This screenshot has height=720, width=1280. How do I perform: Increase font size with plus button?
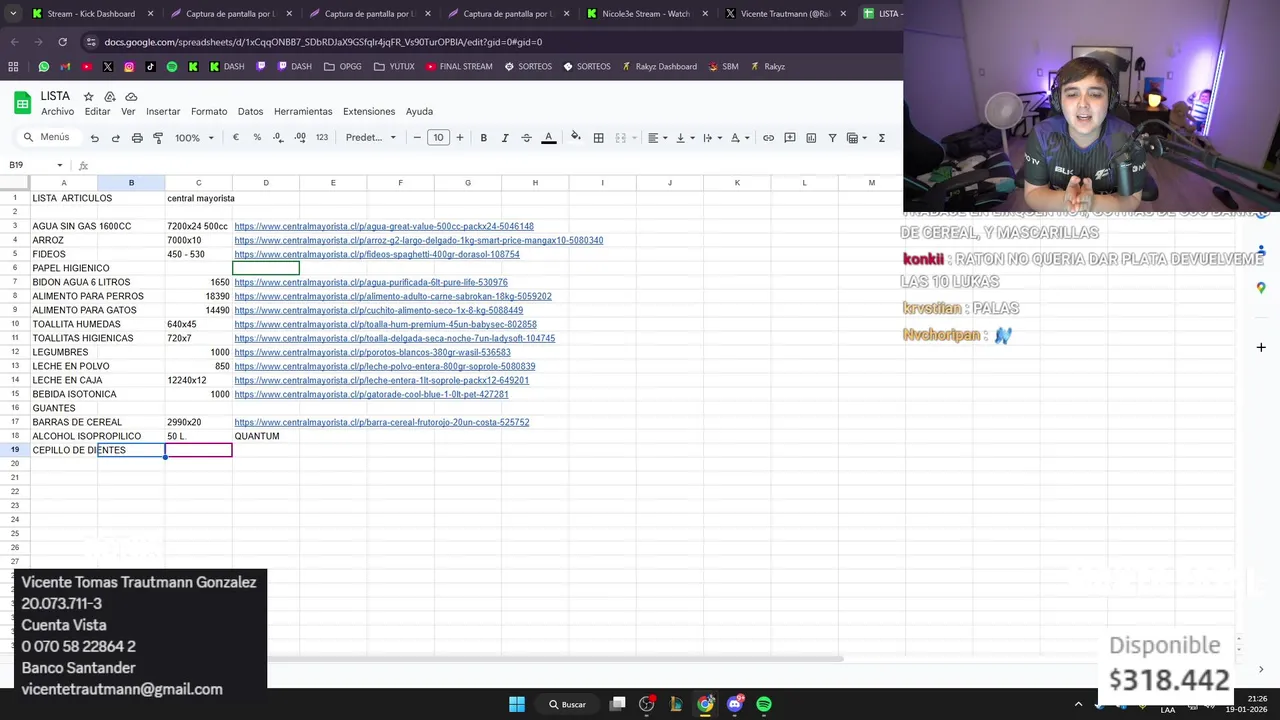[460, 138]
